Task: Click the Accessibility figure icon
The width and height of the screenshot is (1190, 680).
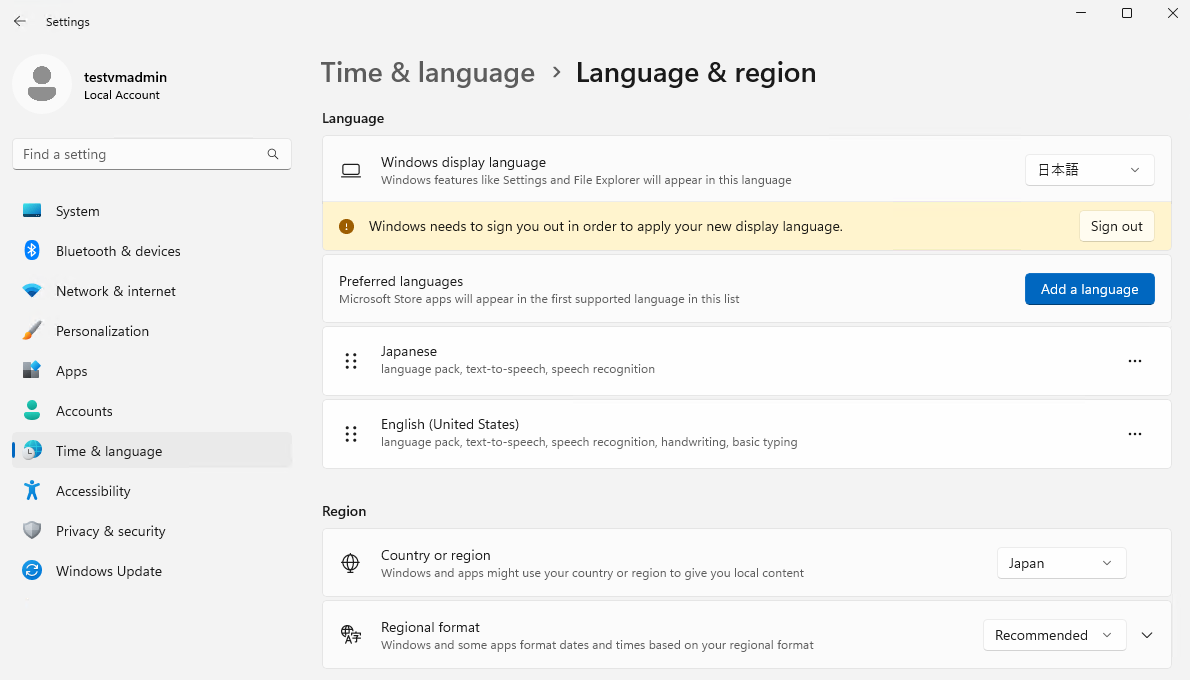Action: click(x=32, y=490)
